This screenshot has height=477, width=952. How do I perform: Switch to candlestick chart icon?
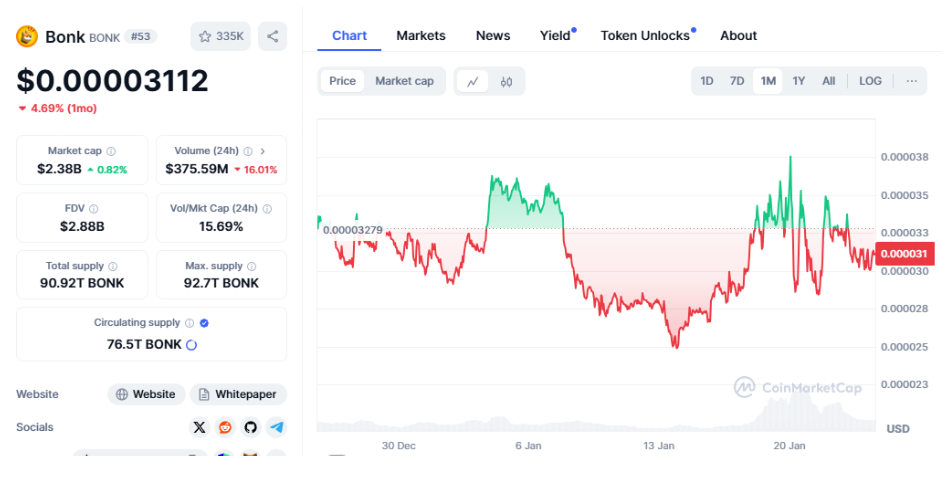click(x=506, y=81)
